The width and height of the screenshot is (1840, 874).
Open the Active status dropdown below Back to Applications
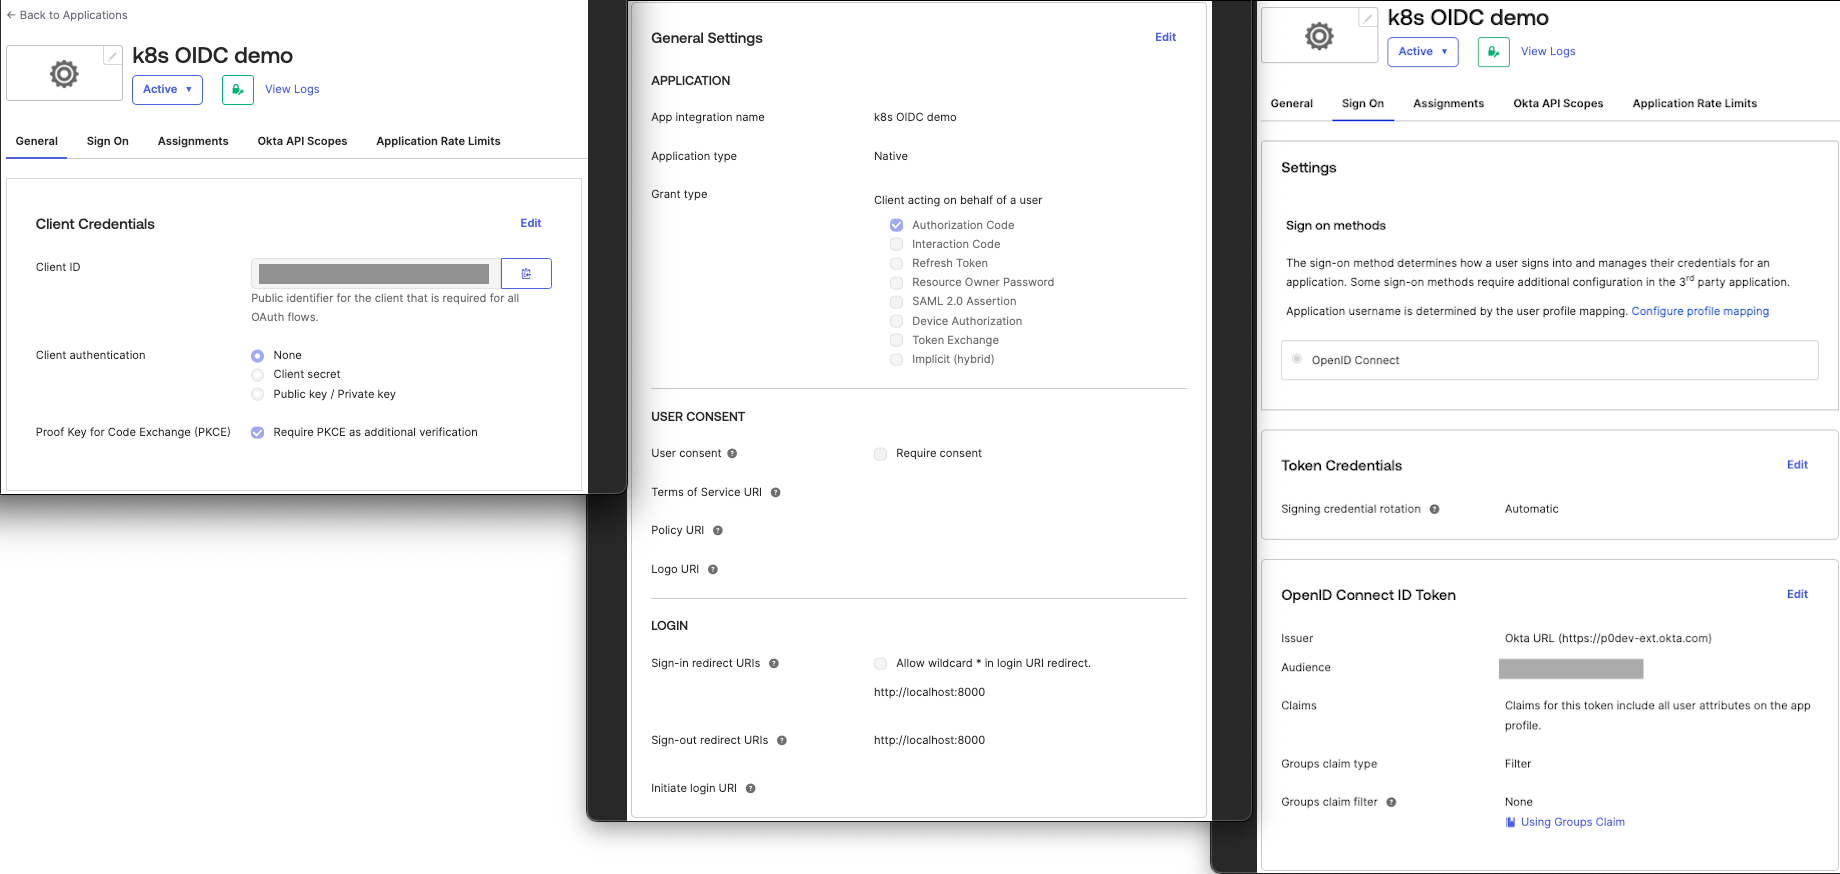[167, 90]
